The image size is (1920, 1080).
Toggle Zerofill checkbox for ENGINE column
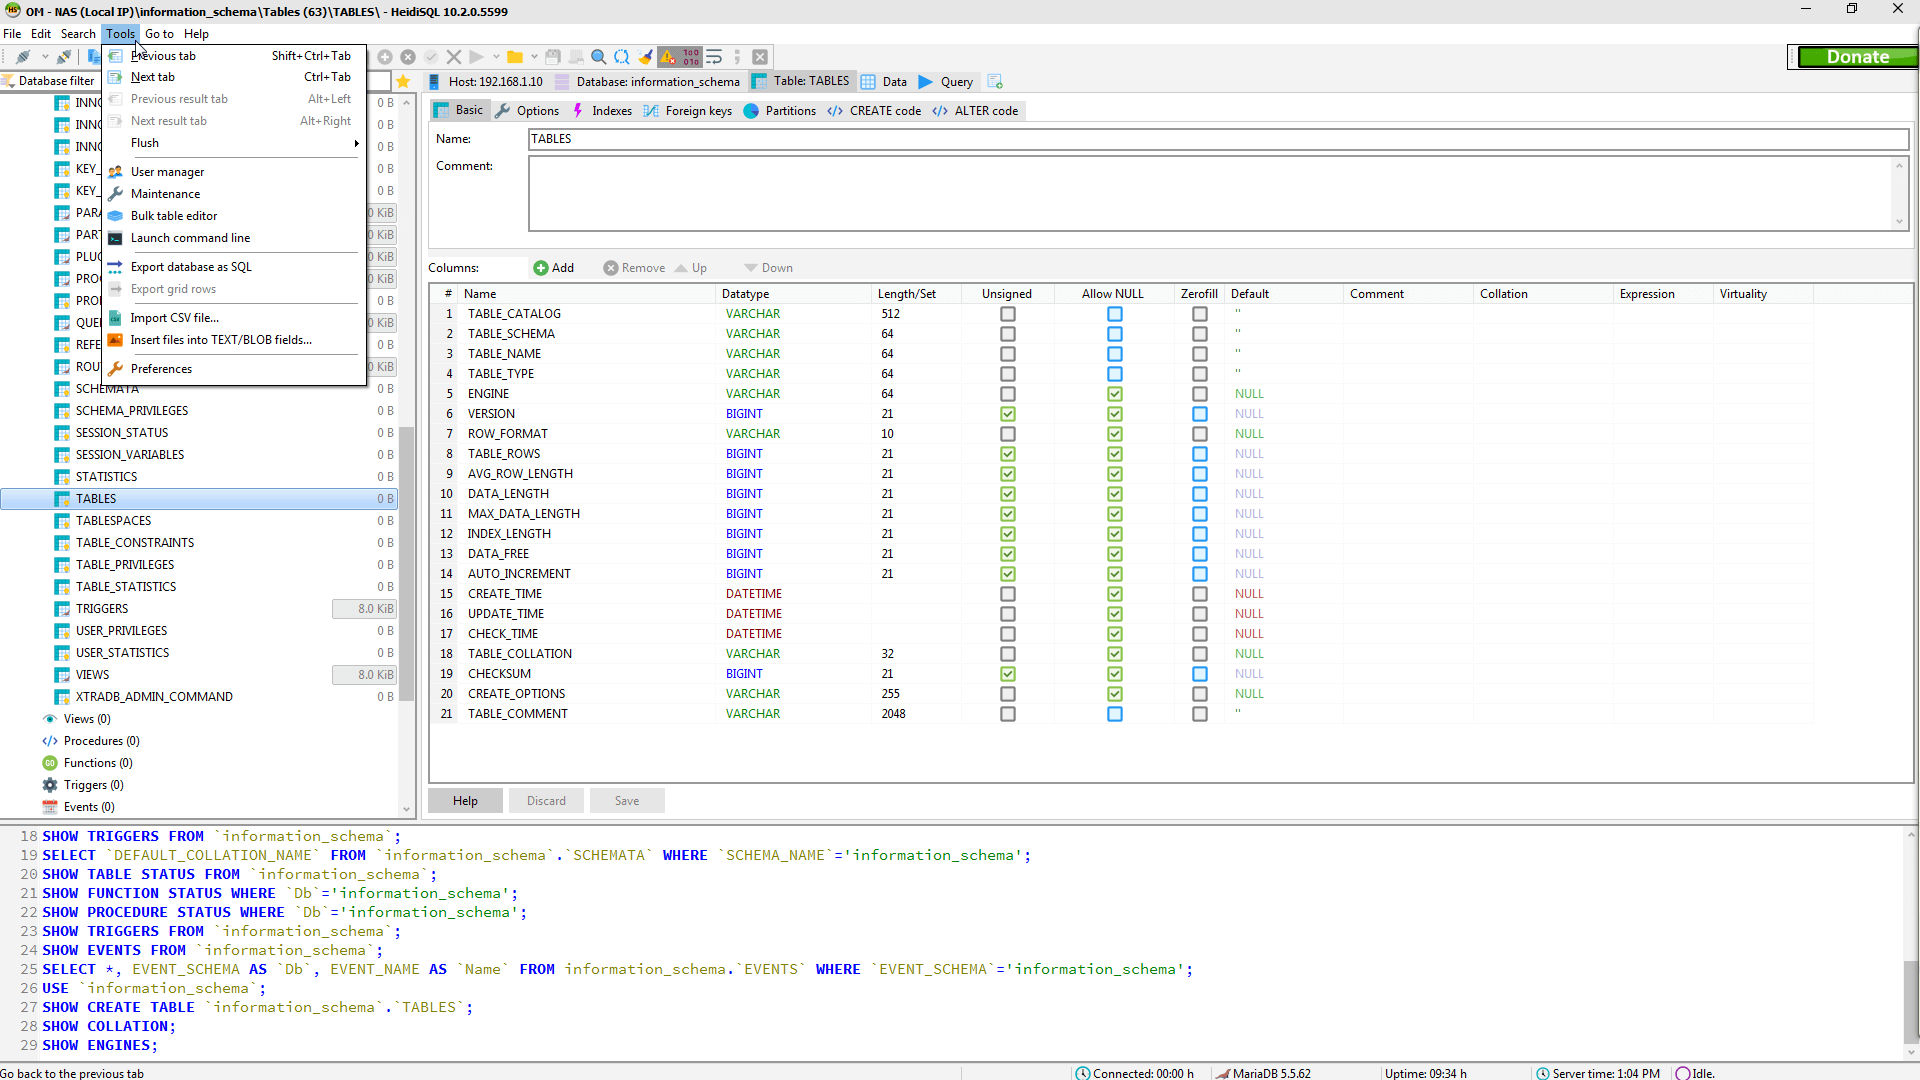tap(1199, 394)
